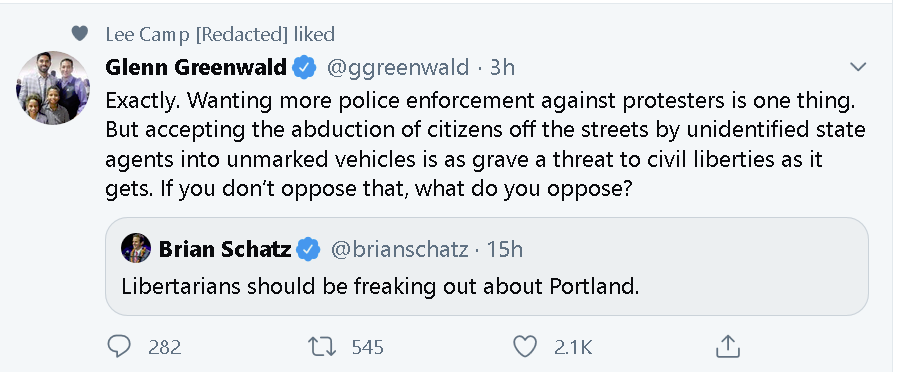Click the 282 replies count
Image resolution: width=907 pixels, height=372 pixels.
point(165,347)
